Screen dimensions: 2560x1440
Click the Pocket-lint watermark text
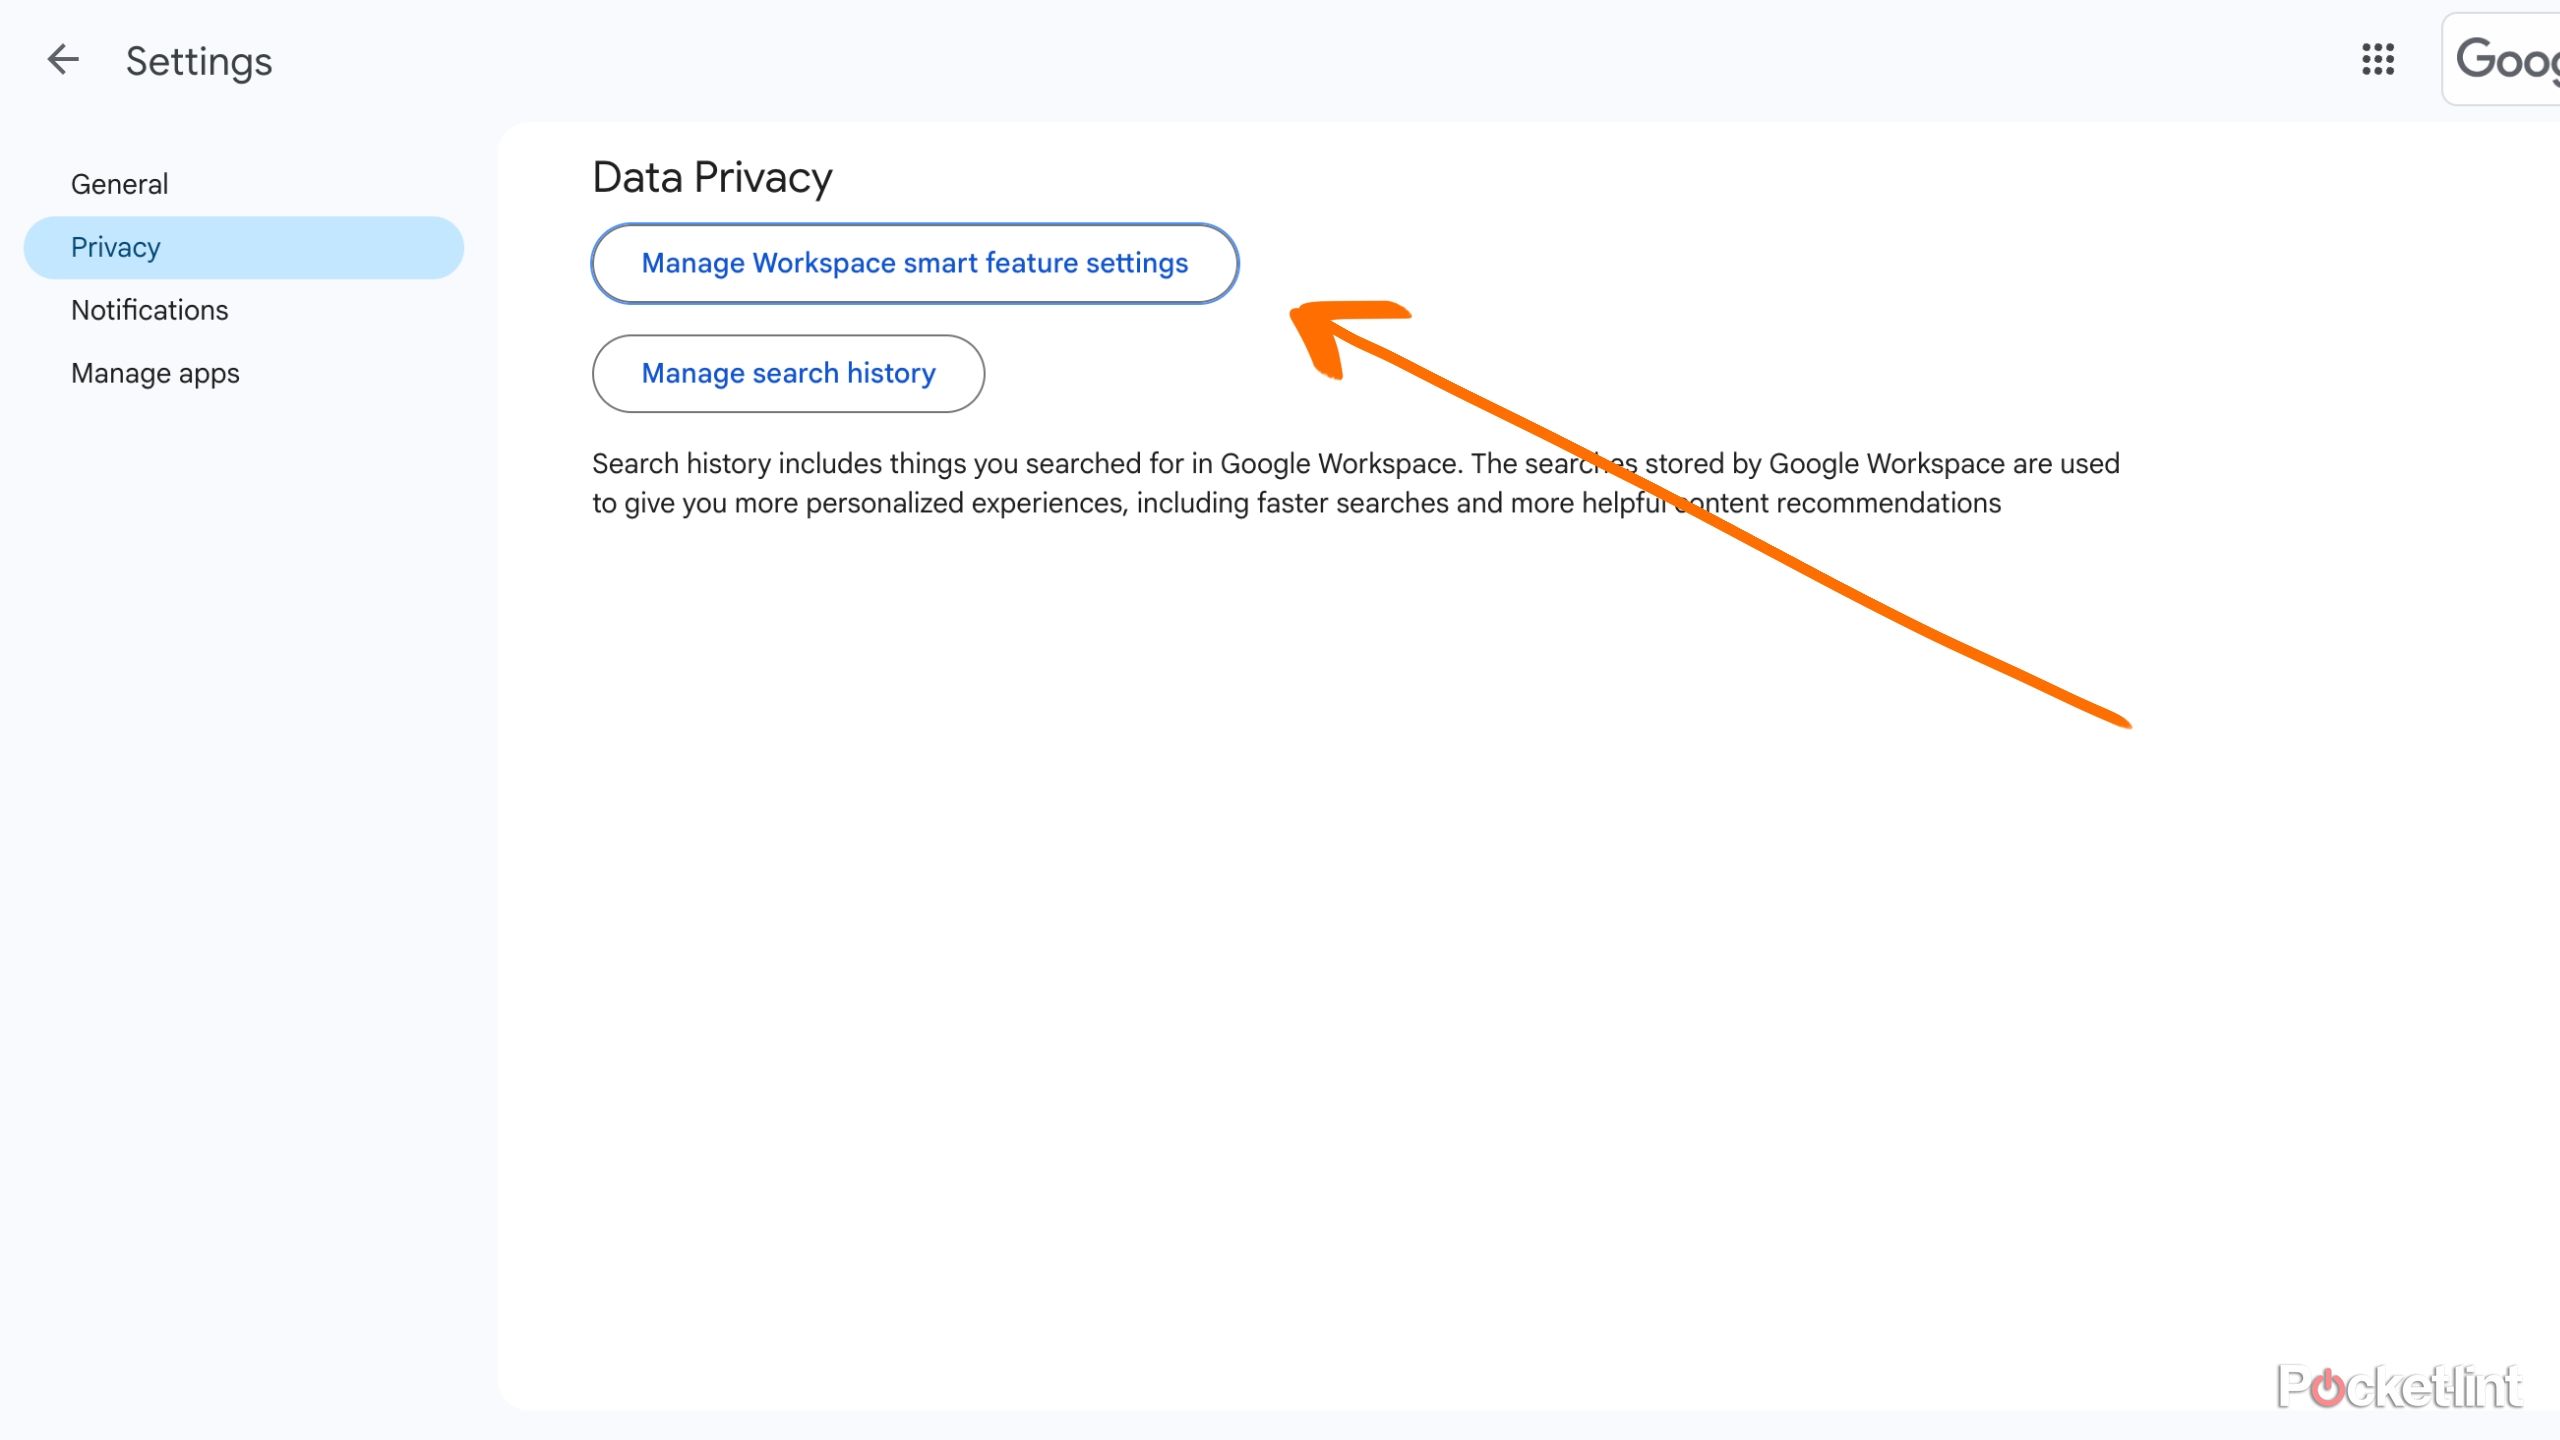coord(2430,1388)
